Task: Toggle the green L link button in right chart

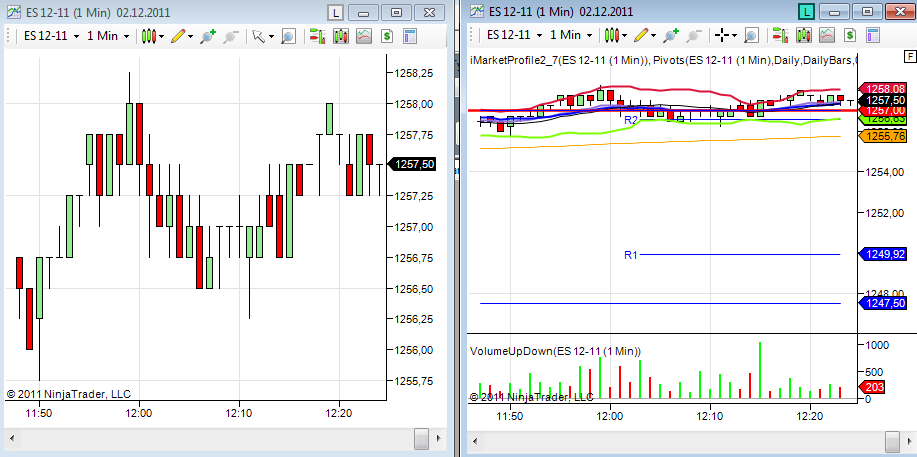Action: [x=808, y=11]
